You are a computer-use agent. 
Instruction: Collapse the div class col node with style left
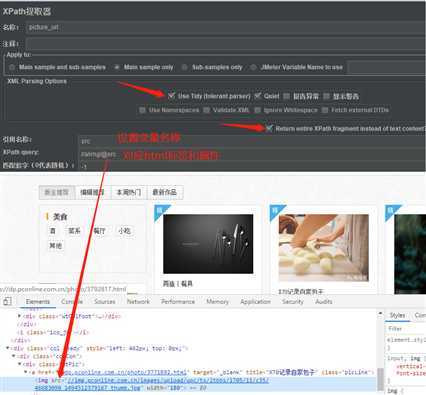point(8,348)
